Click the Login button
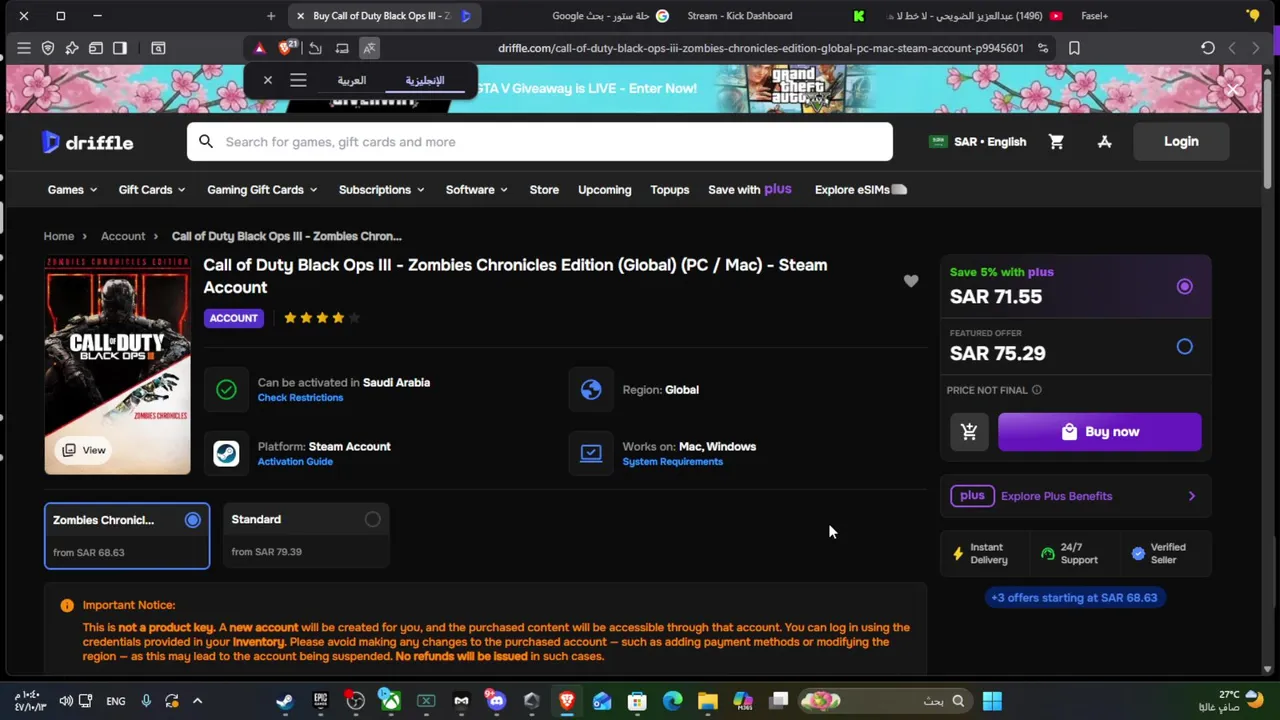The width and height of the screenshot is (1280, 720). point(1181,142)
